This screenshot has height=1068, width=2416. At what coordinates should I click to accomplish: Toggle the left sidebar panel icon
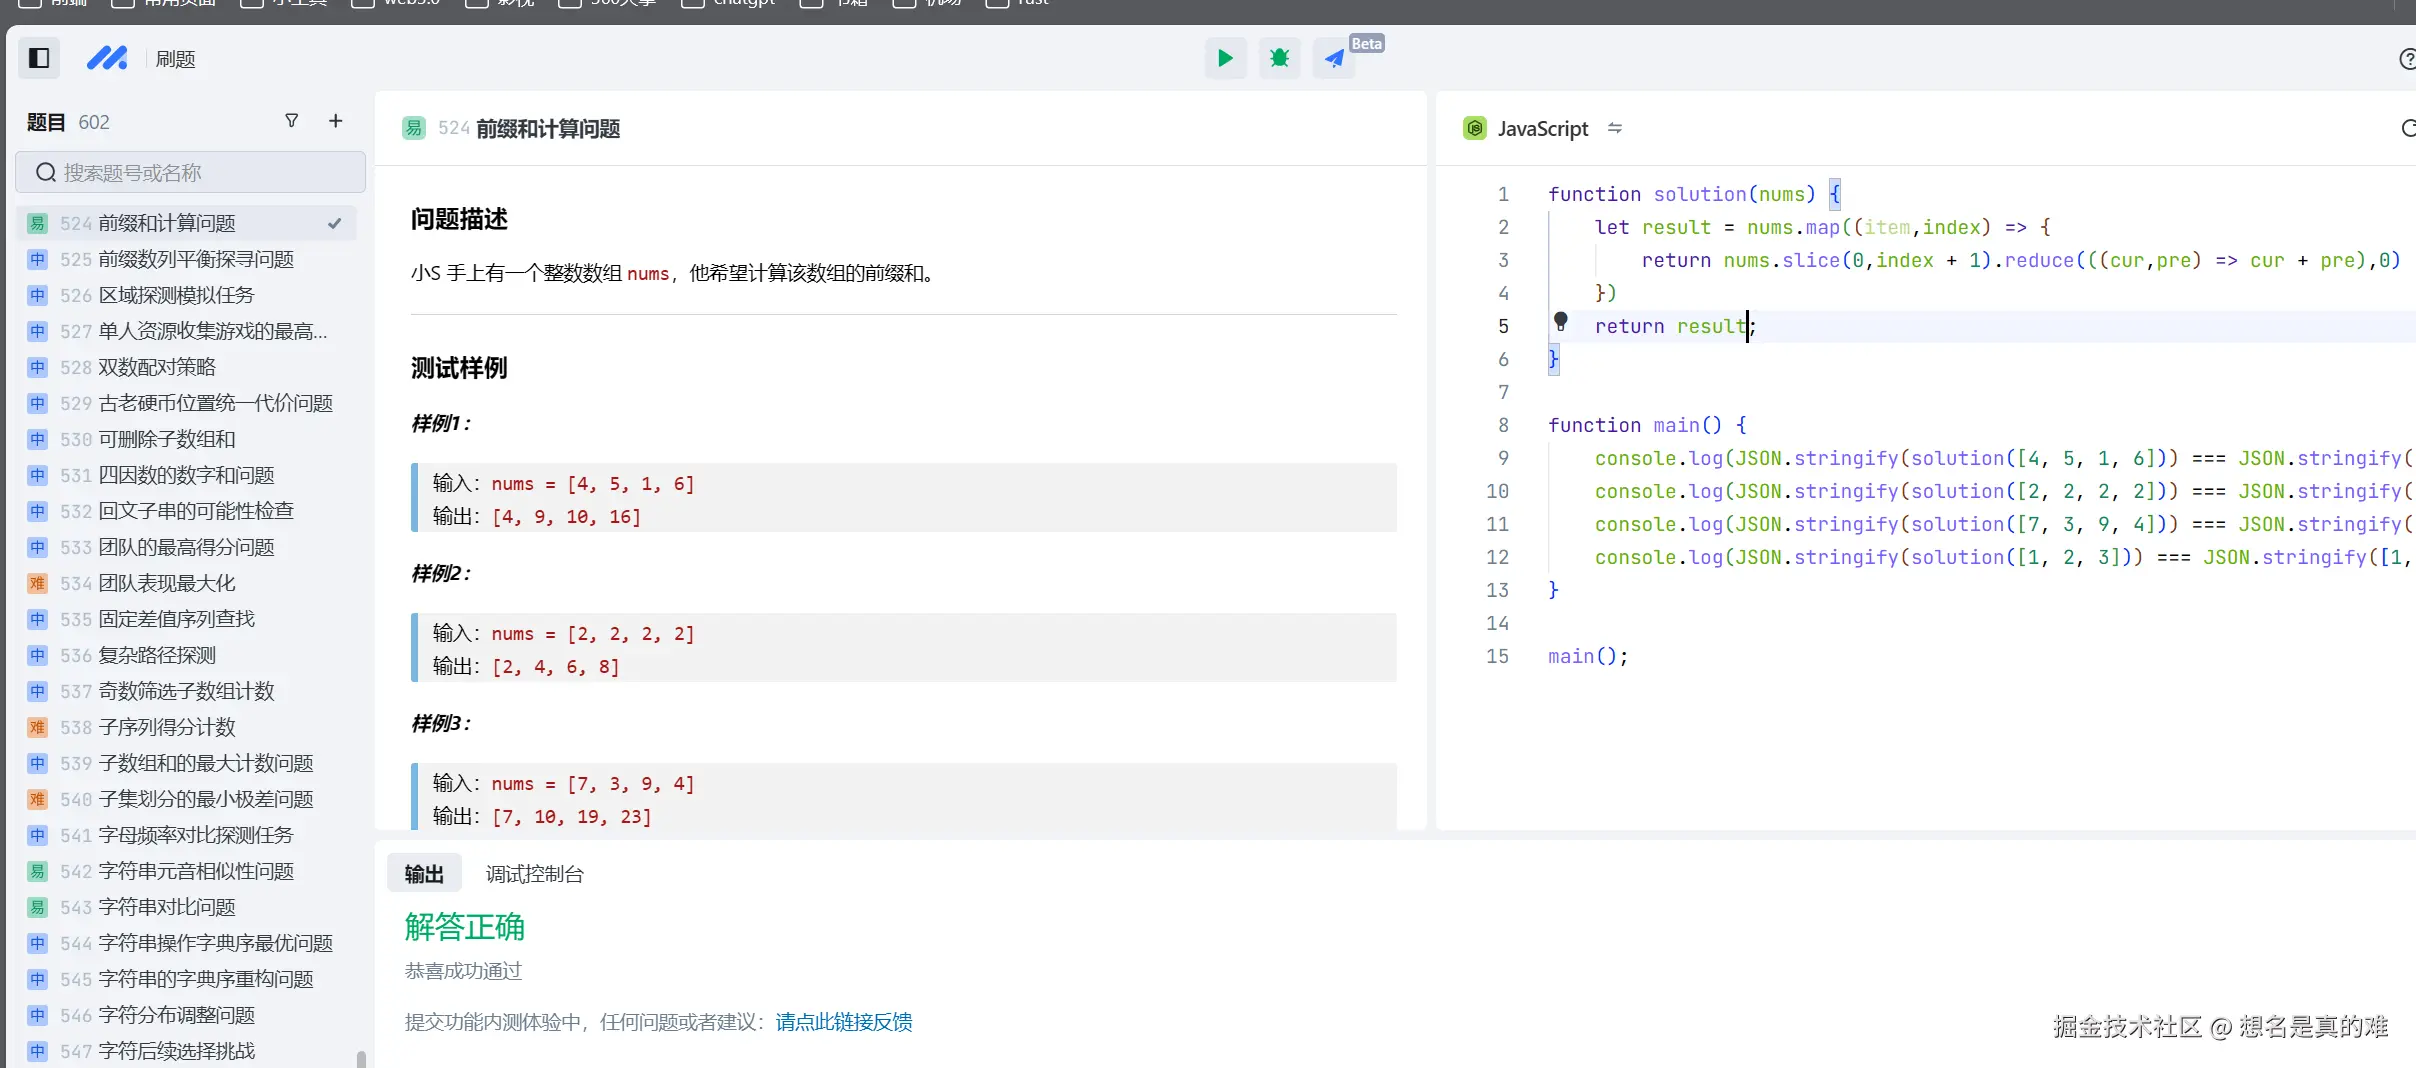pyautogui.click(x=39, y=58)
